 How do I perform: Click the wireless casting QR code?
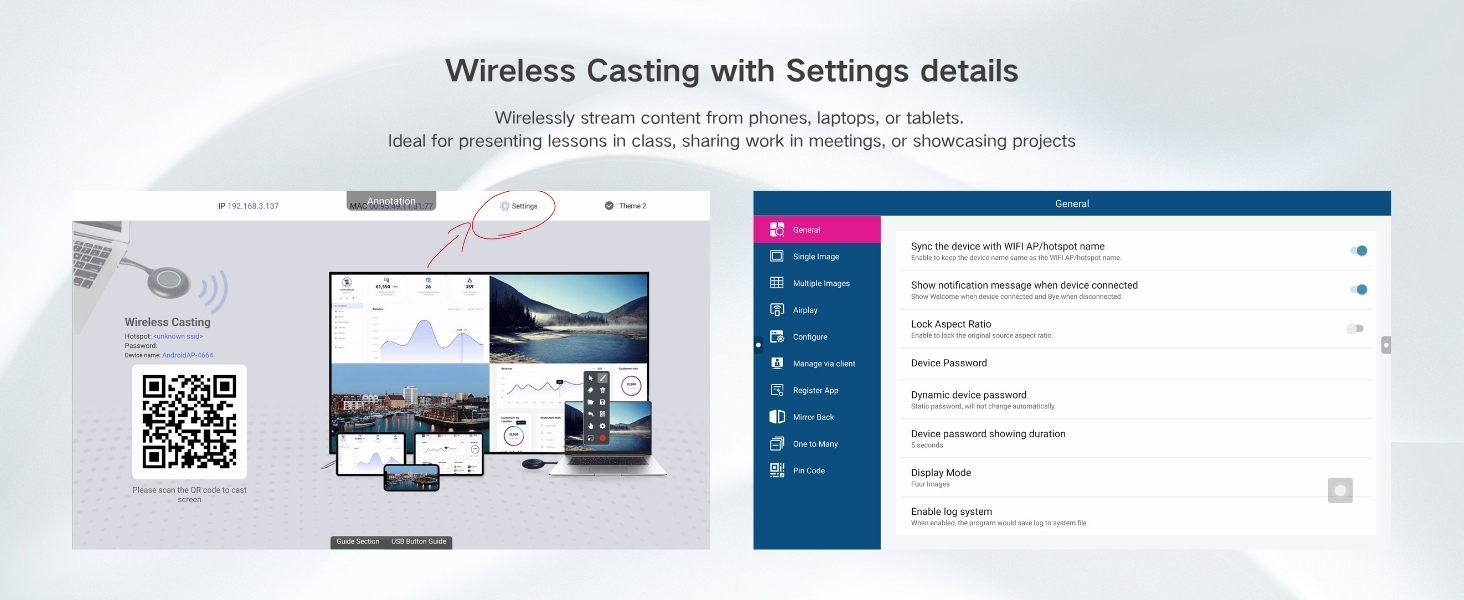coord(189,421)
